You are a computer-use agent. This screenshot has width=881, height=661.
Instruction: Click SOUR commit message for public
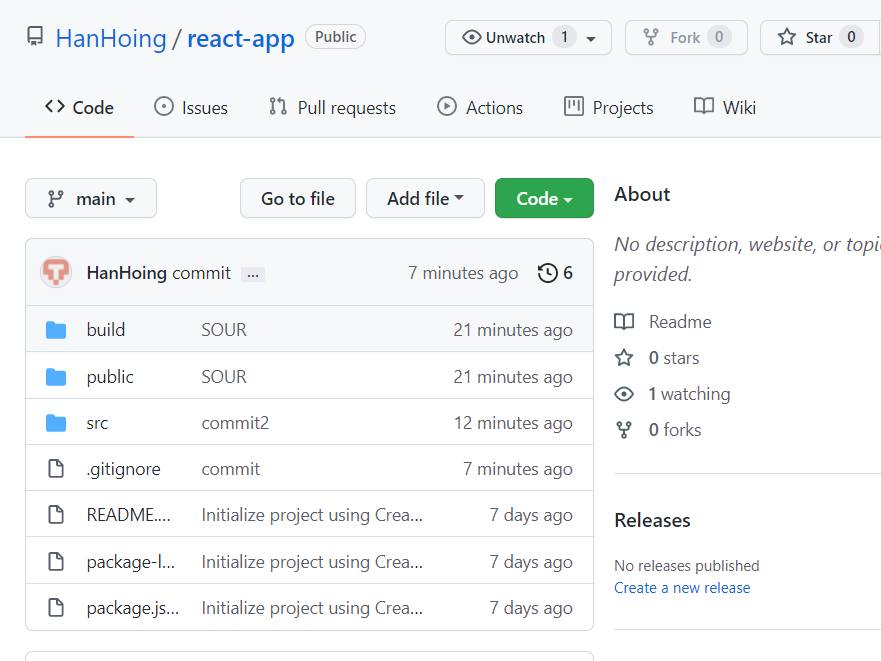click(224, 377)
